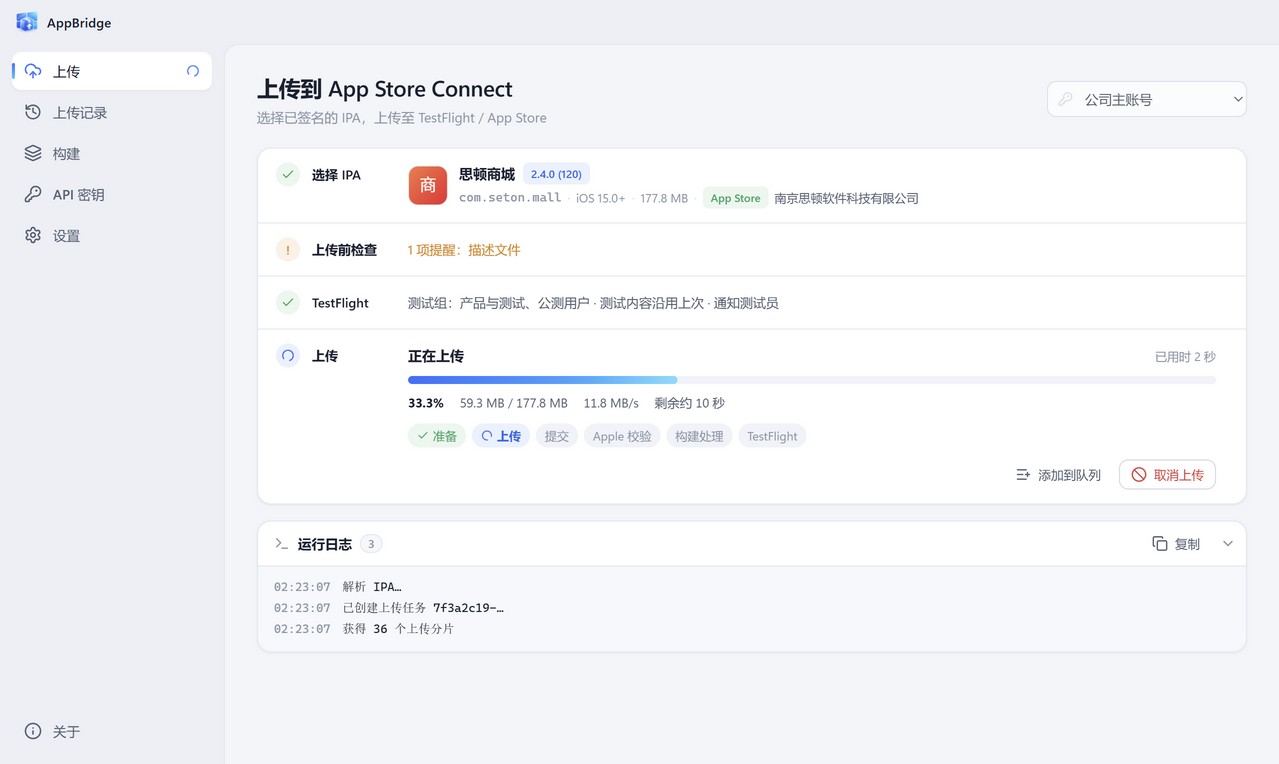1279x764 pixels.
Task: Open the 上传 page in sidebar
Action: (112, 71)
